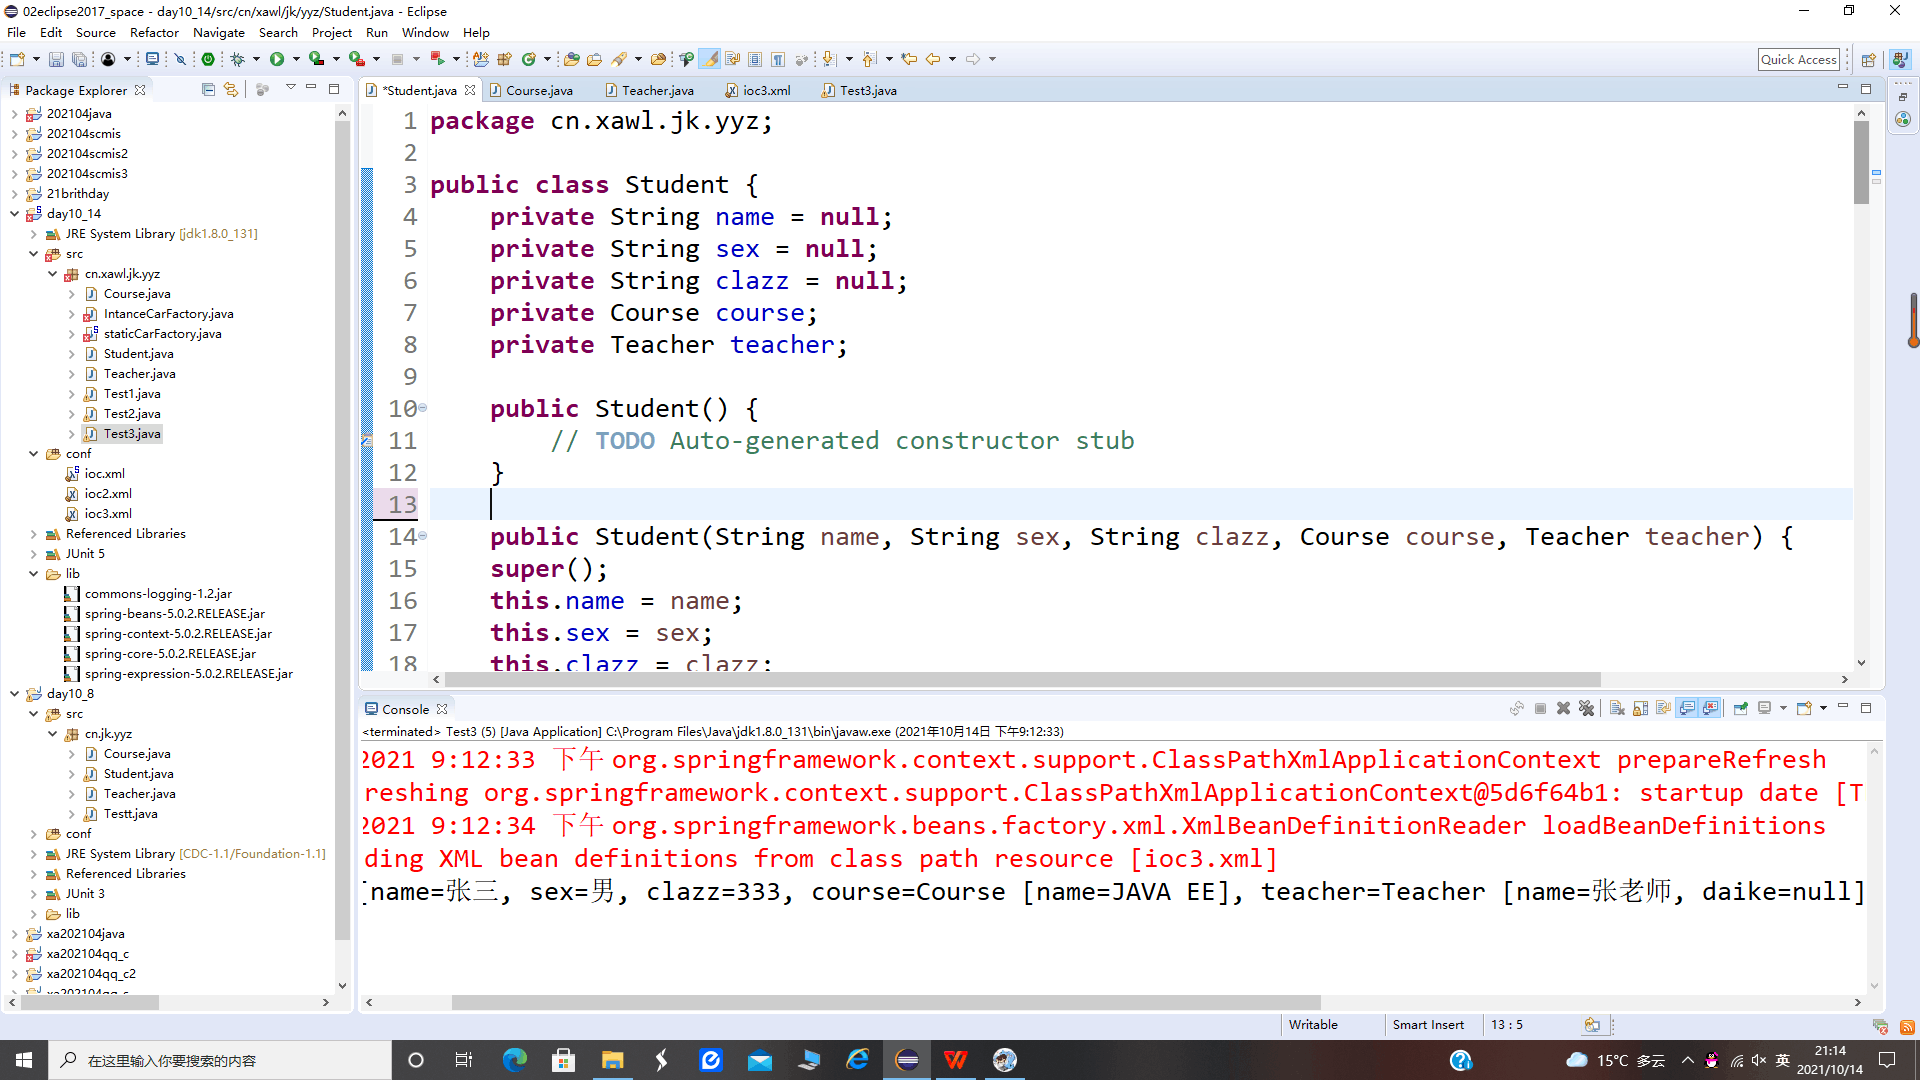Click the Run green play button

(277, 59)
